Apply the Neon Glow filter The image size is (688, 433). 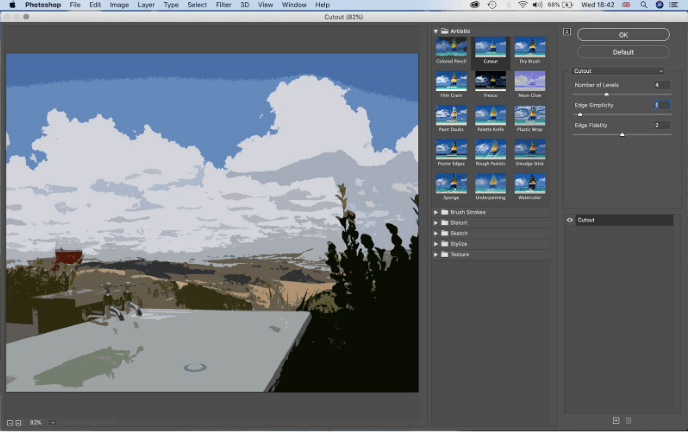pyautogui.click(x=529, y=81)
